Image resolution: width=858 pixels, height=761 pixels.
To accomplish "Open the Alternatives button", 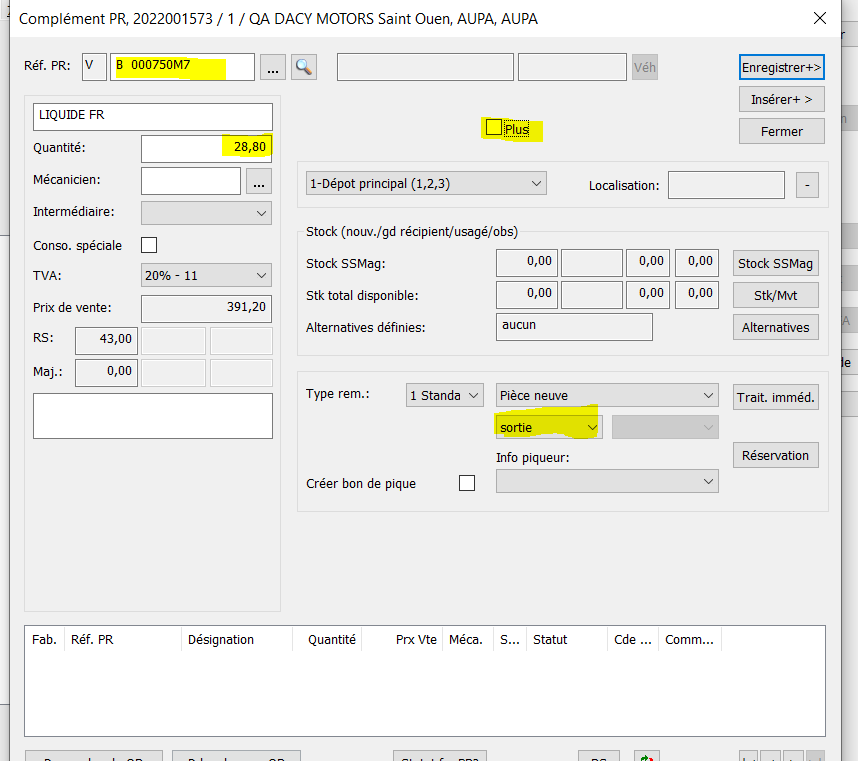I will (775, 327).
